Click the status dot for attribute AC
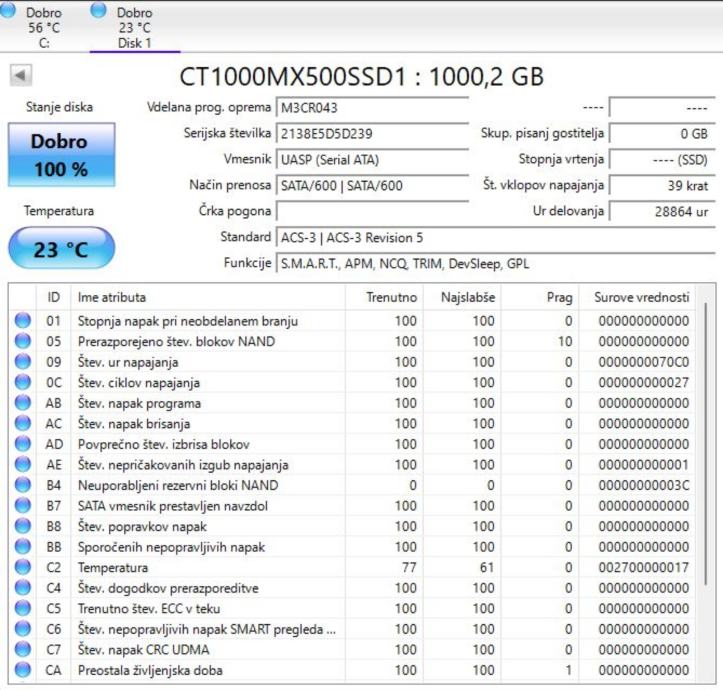 pos(23,423)
